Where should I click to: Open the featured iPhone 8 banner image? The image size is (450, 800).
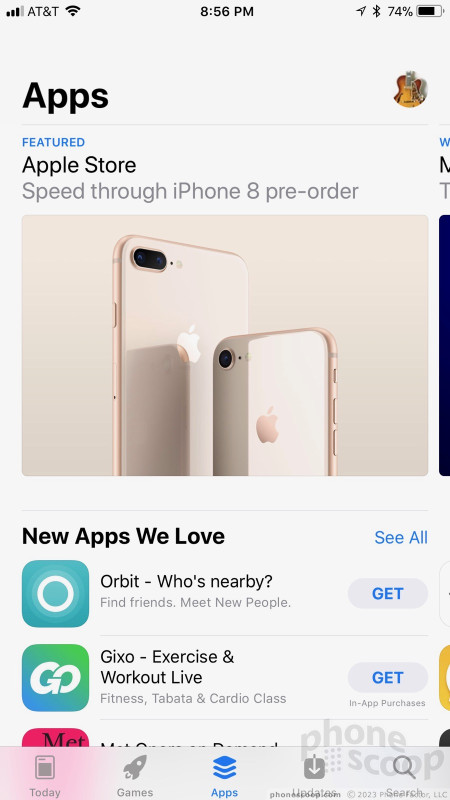pyautogui.click(x=225, y=345)
